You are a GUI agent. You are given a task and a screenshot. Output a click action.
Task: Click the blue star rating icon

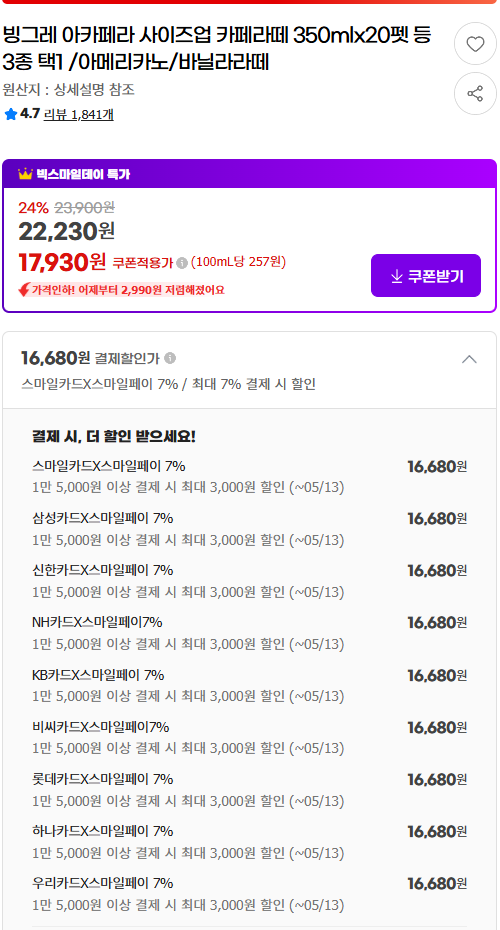pyautogui.click(x=11, y=114)
